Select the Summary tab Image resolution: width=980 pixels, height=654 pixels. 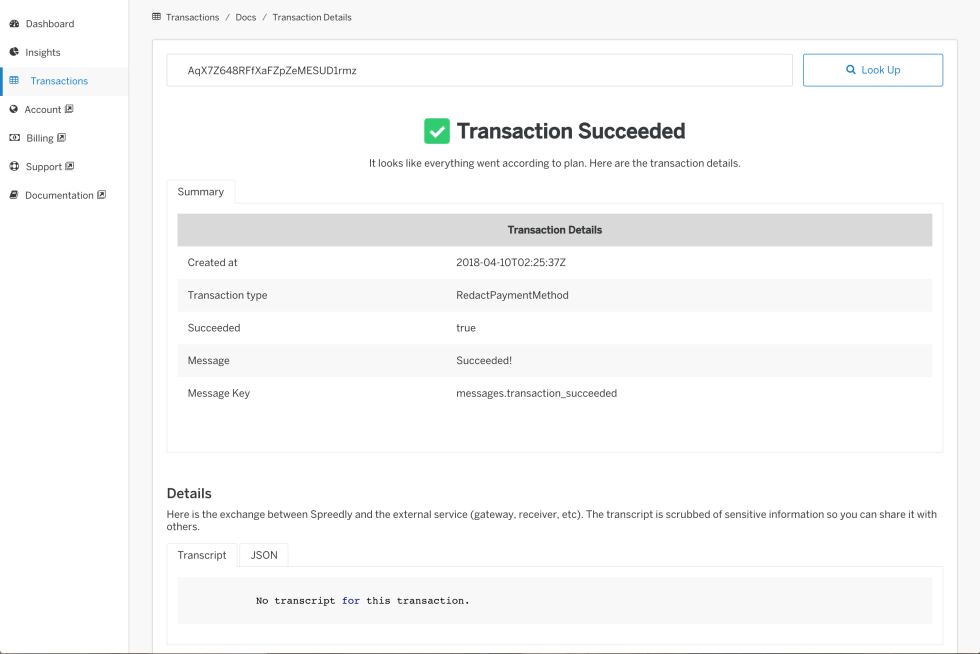(201, 192)
